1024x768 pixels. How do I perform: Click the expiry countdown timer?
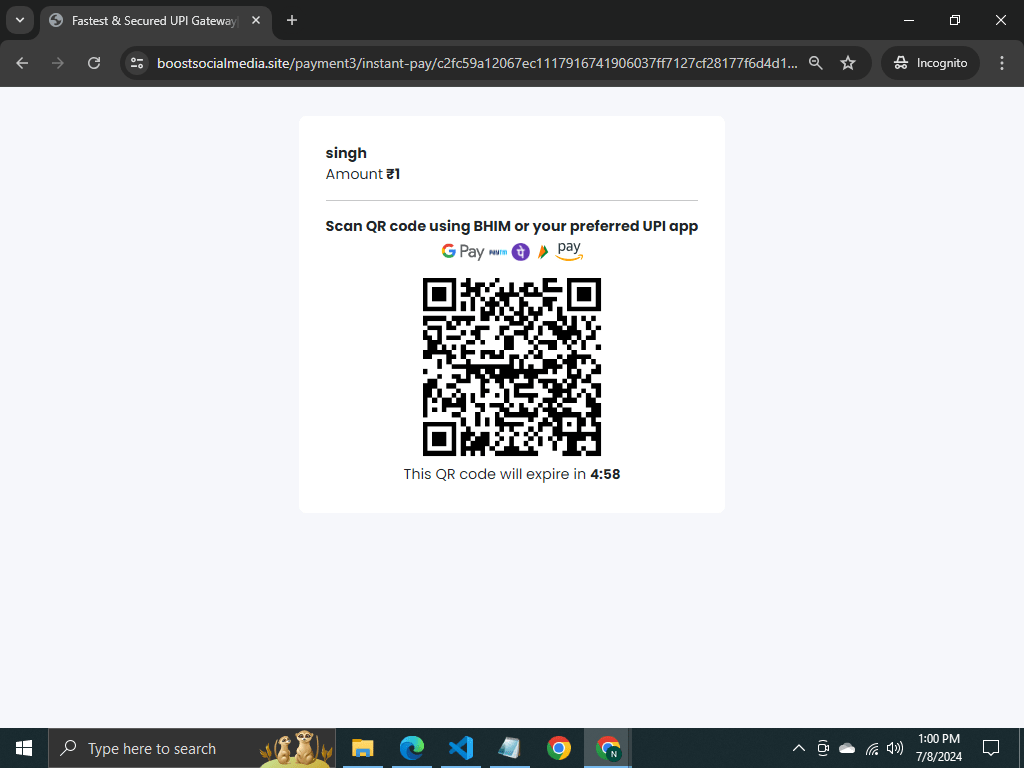605,474
